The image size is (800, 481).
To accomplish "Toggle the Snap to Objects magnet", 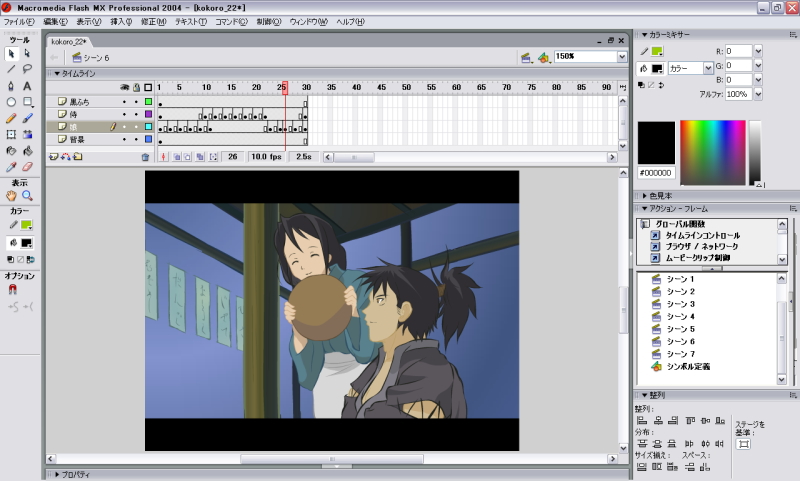I will pos(12,290).
